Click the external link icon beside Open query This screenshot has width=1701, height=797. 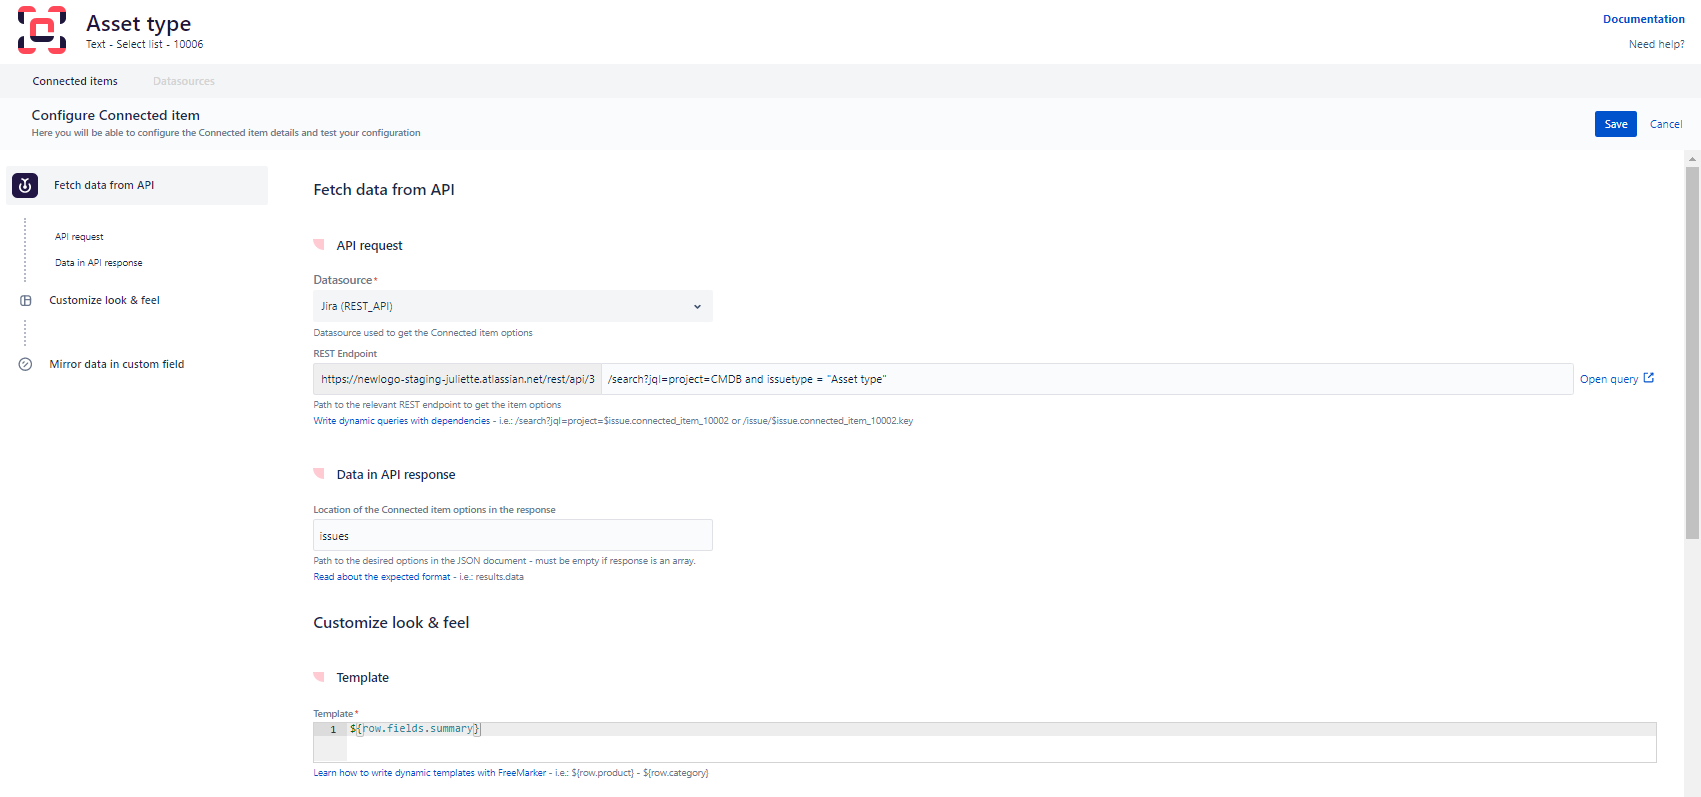coord(1649,378)
